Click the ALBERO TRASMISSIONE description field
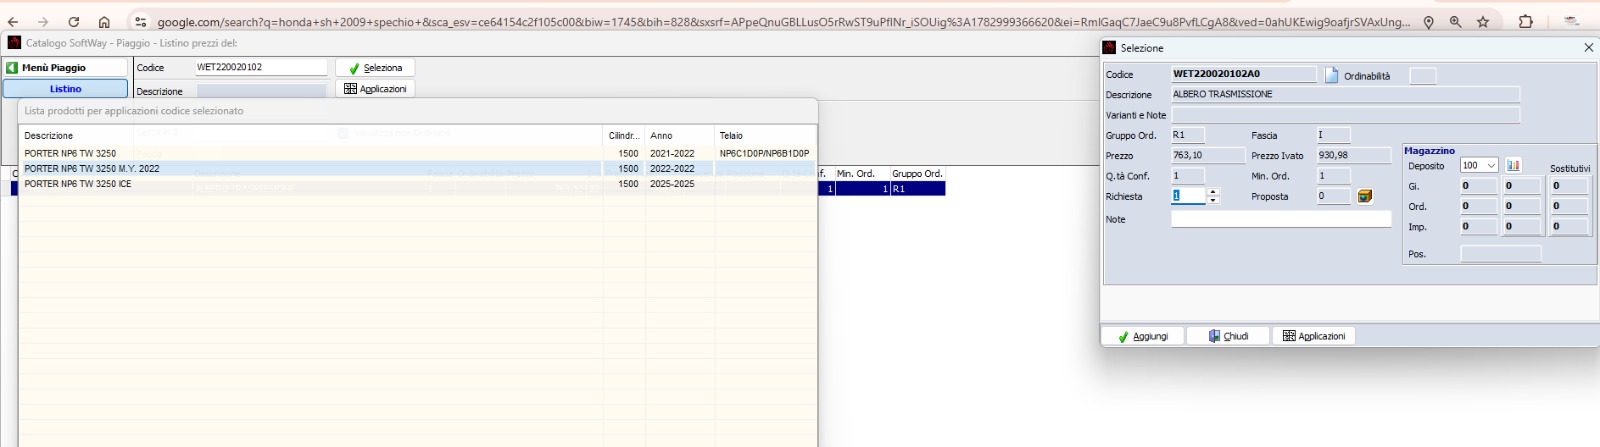The image size is (1600, 447). [1345, 94]
